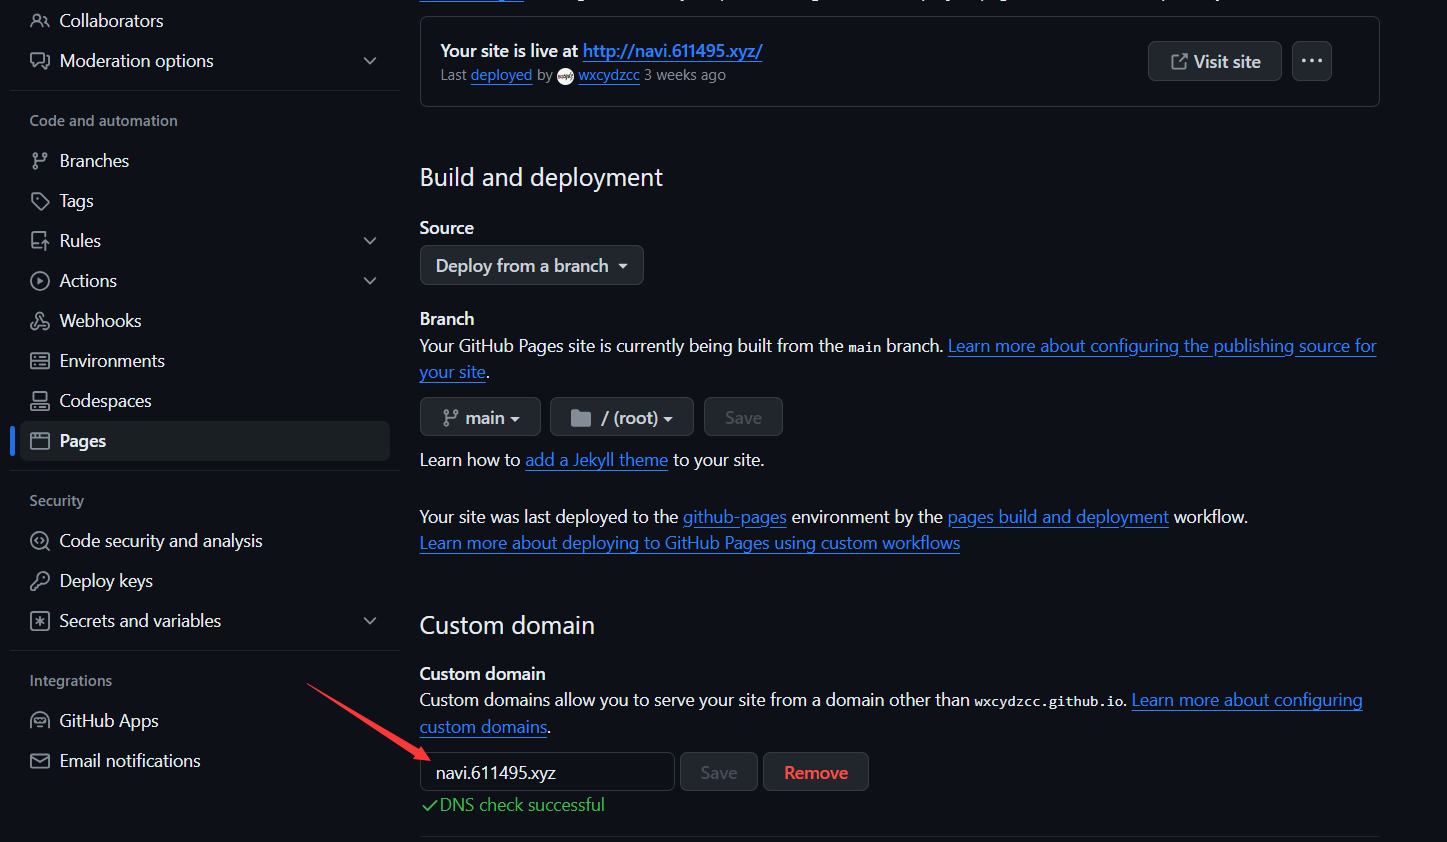Click the Moderation options comment icon
This screenshot has height=842, width=1447.
point(40,61)
